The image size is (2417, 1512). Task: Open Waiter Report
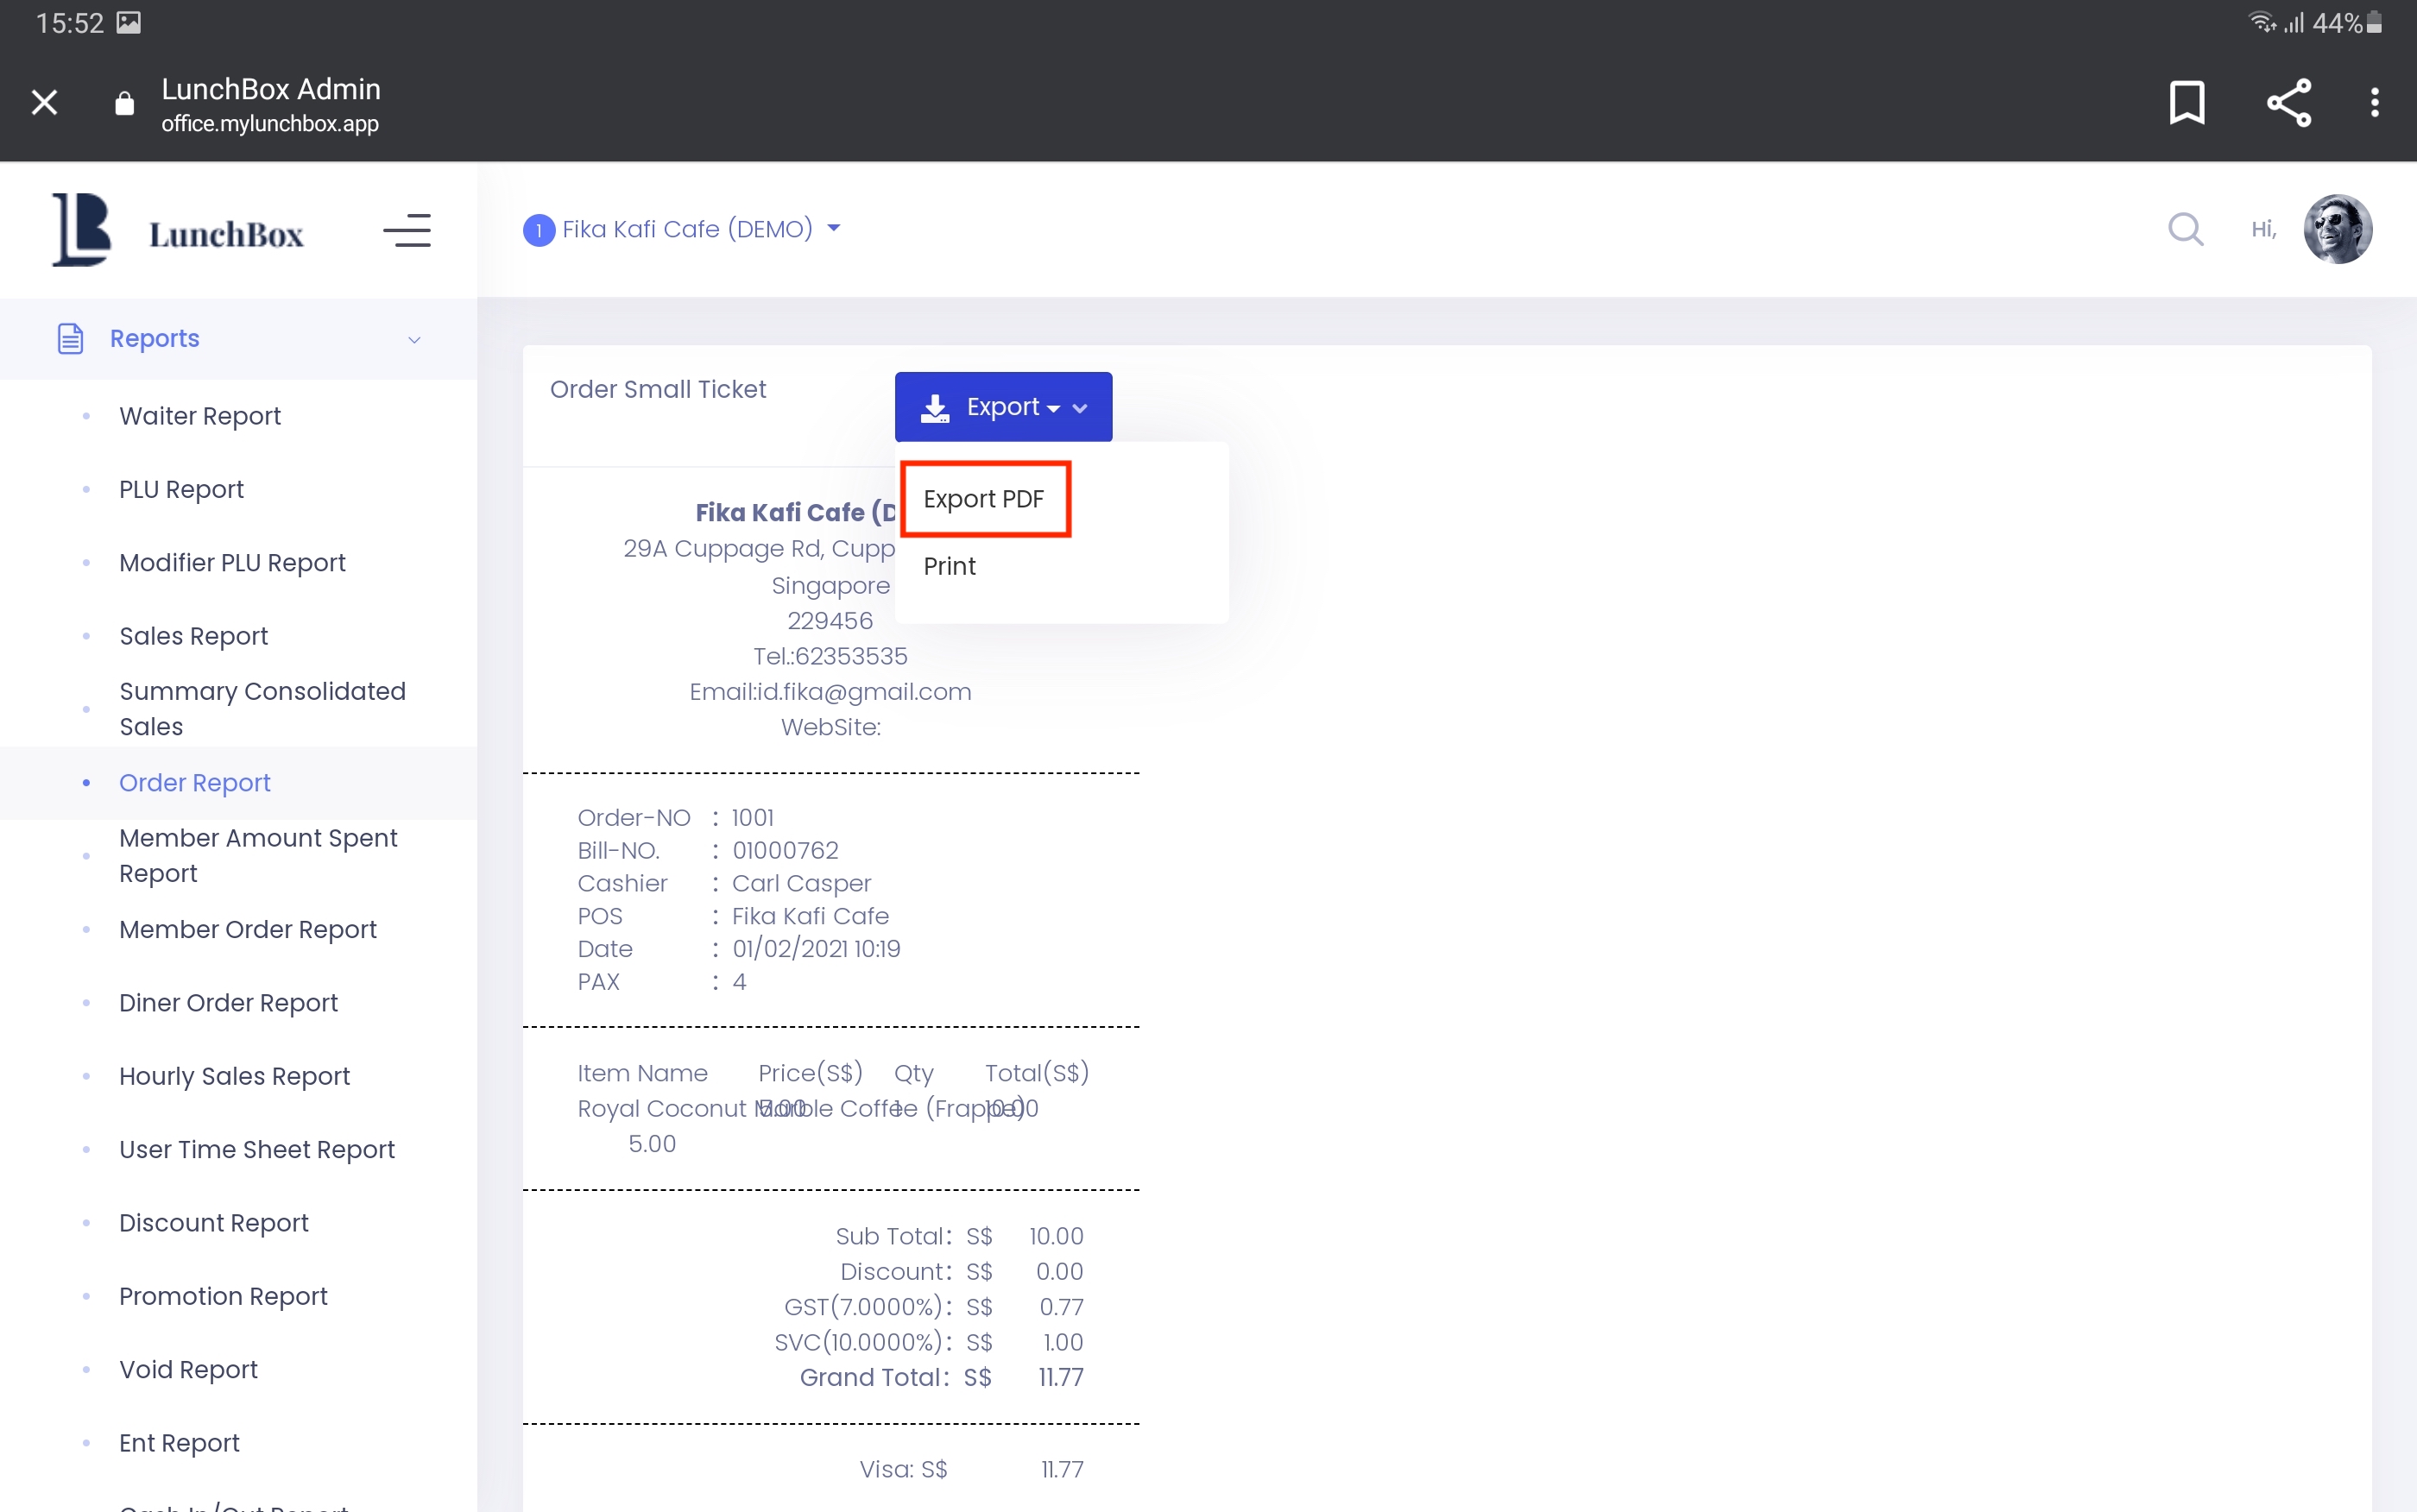200,416
